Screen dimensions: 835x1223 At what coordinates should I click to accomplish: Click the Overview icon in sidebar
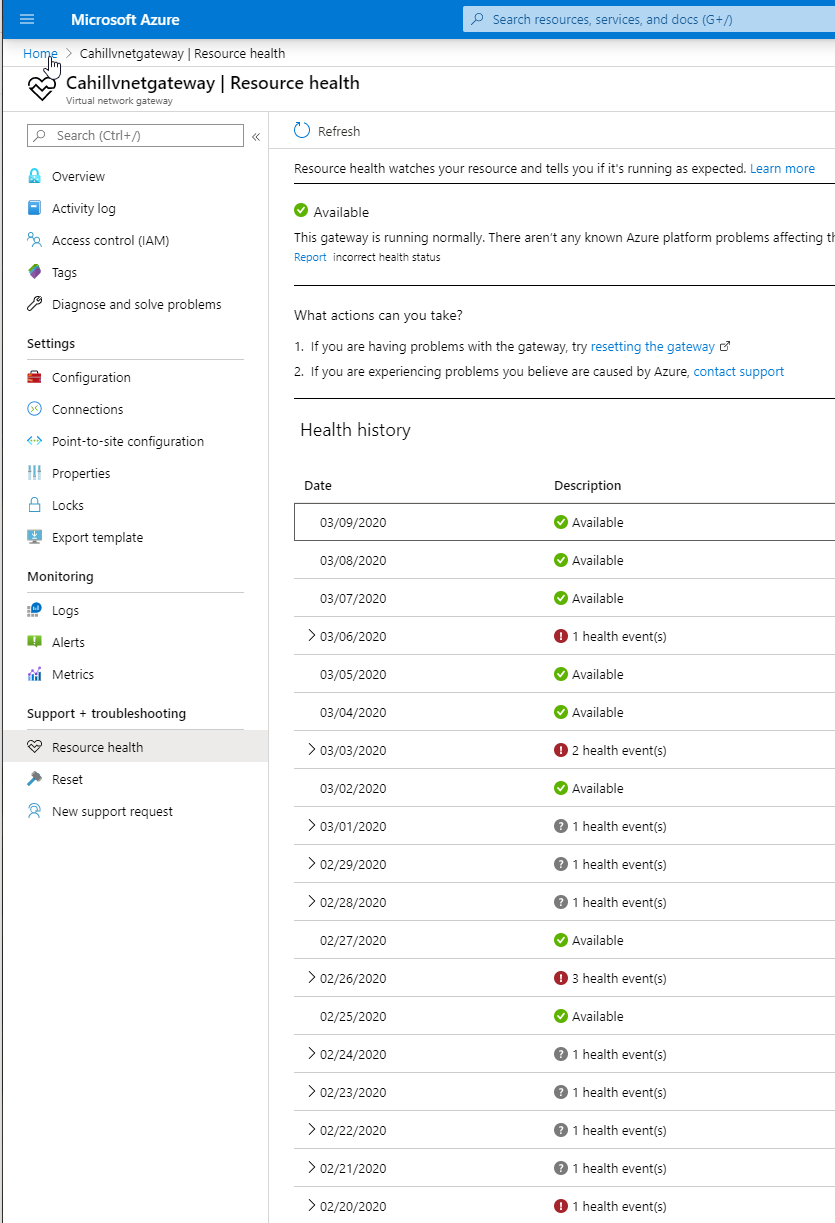(x=34, y=176)
